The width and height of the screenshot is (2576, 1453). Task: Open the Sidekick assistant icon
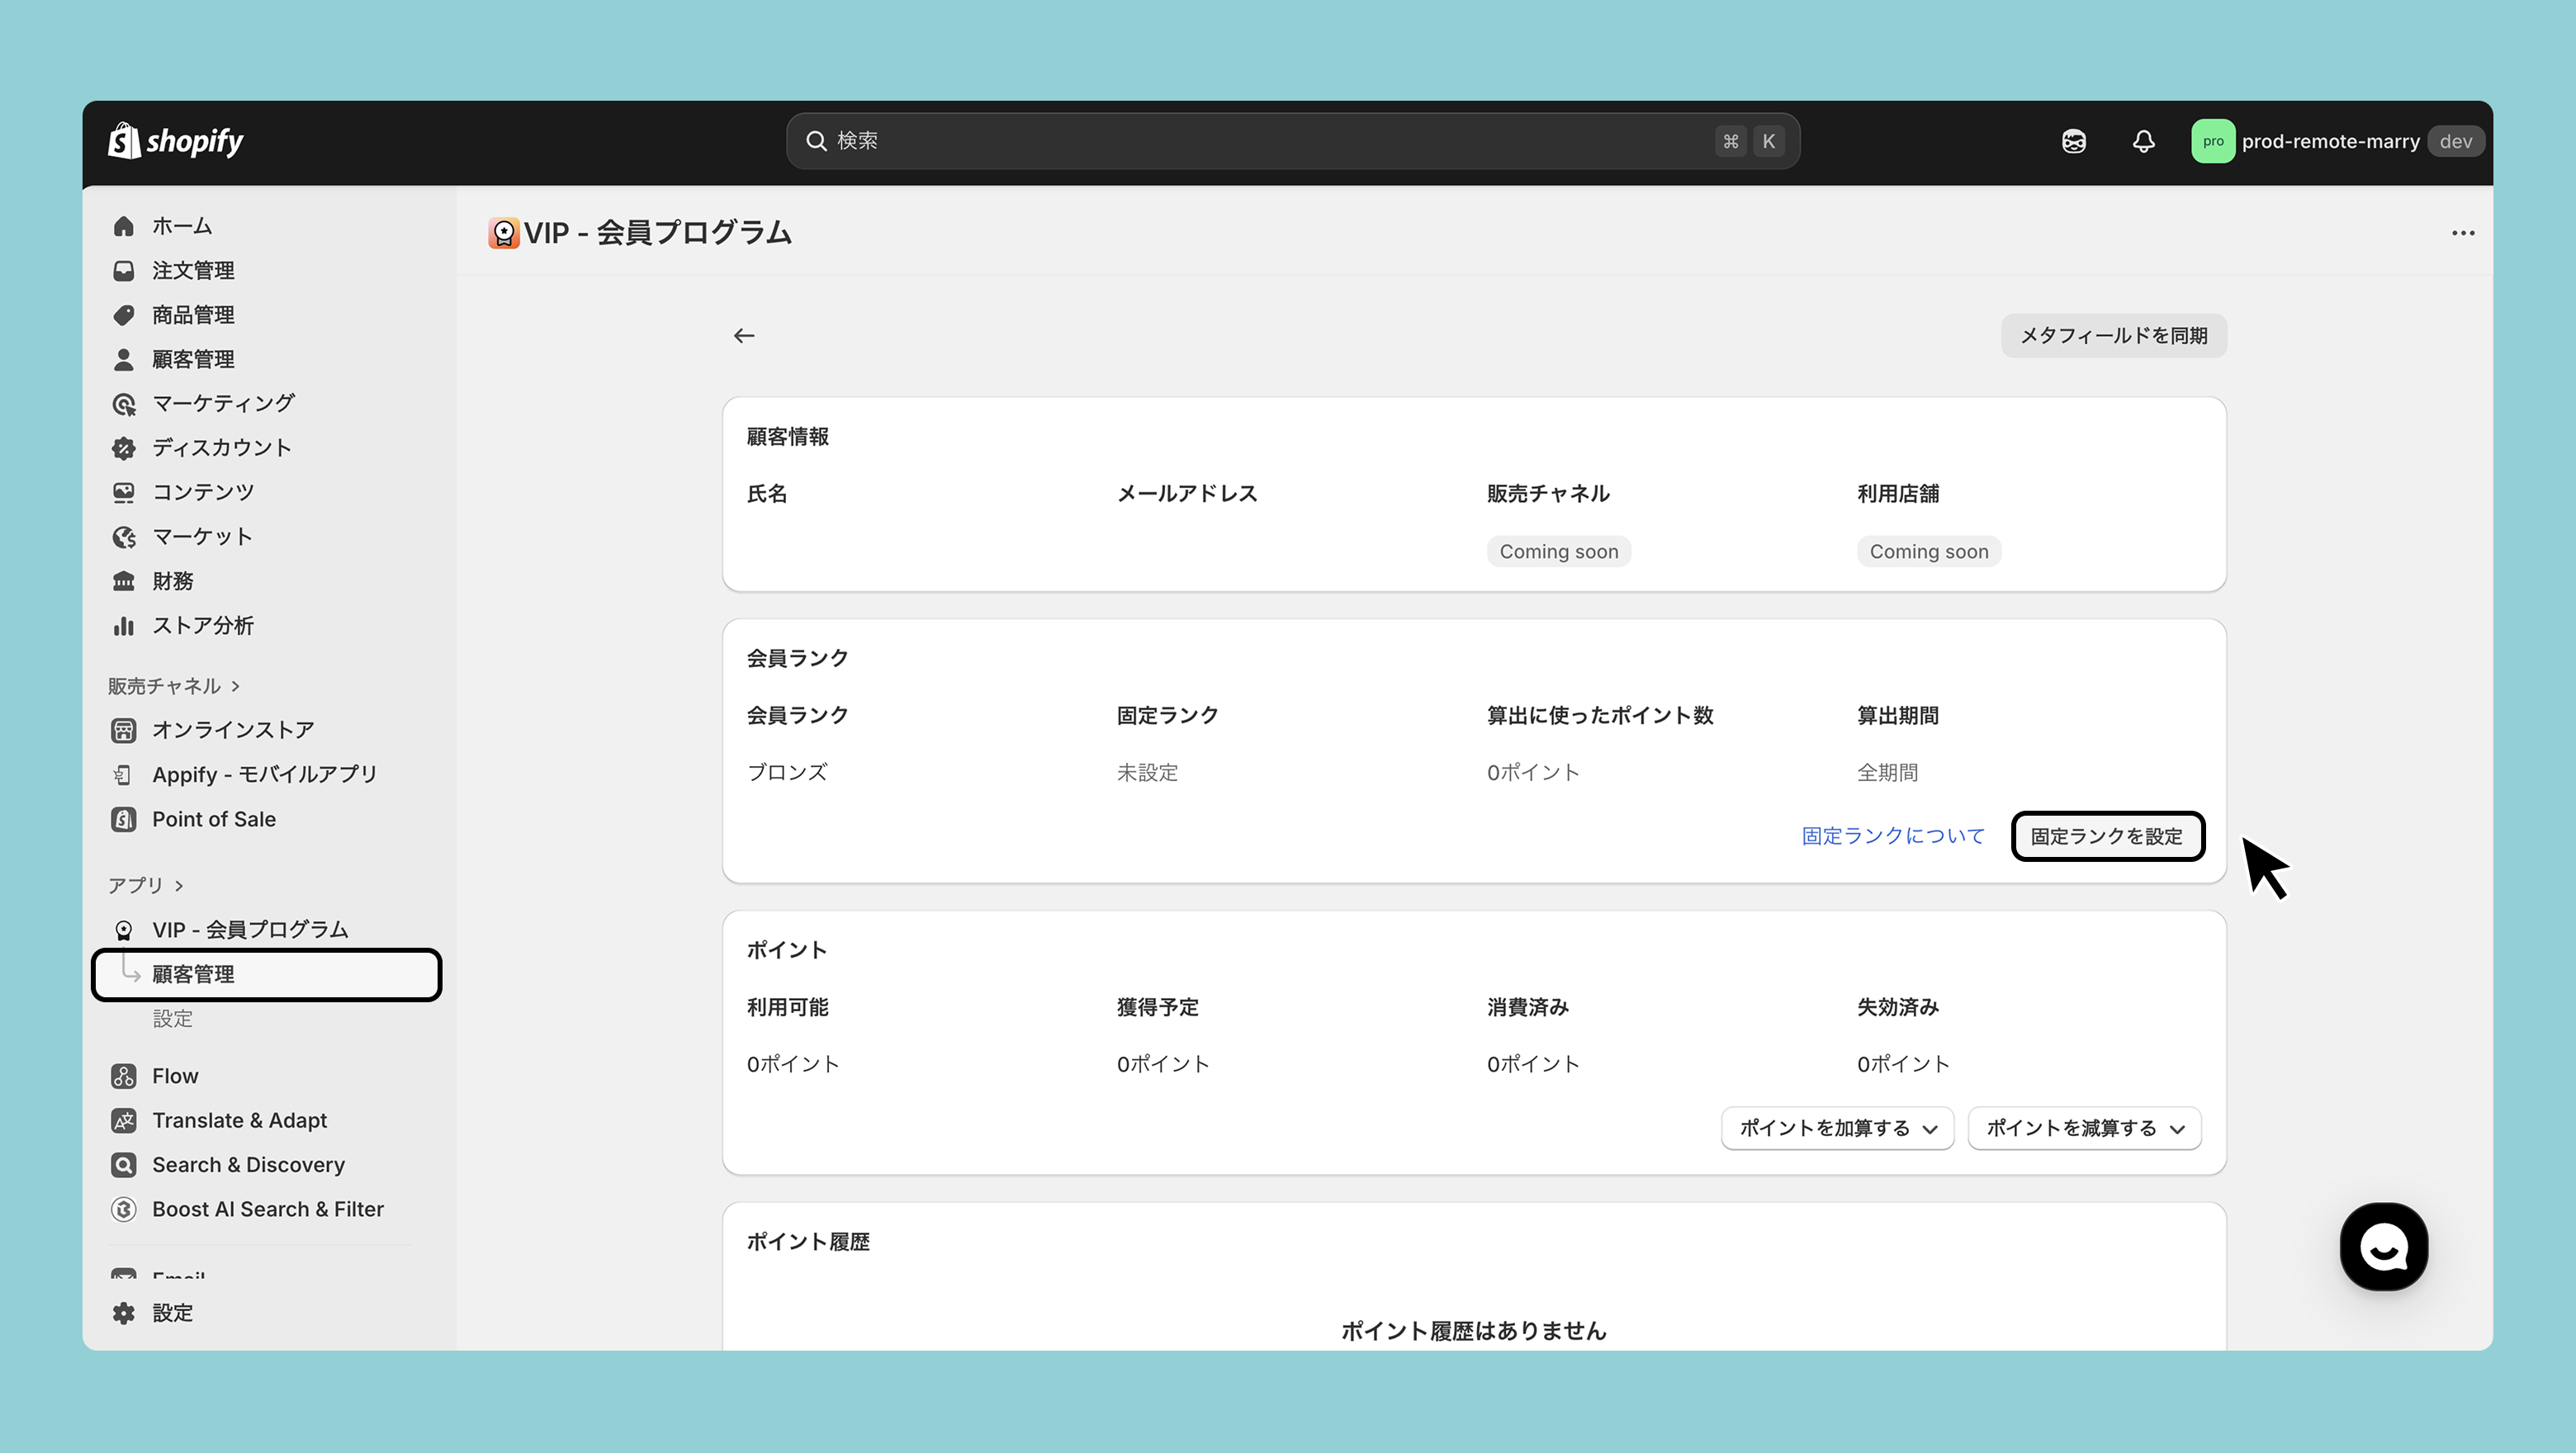(x=2074, y=141)
